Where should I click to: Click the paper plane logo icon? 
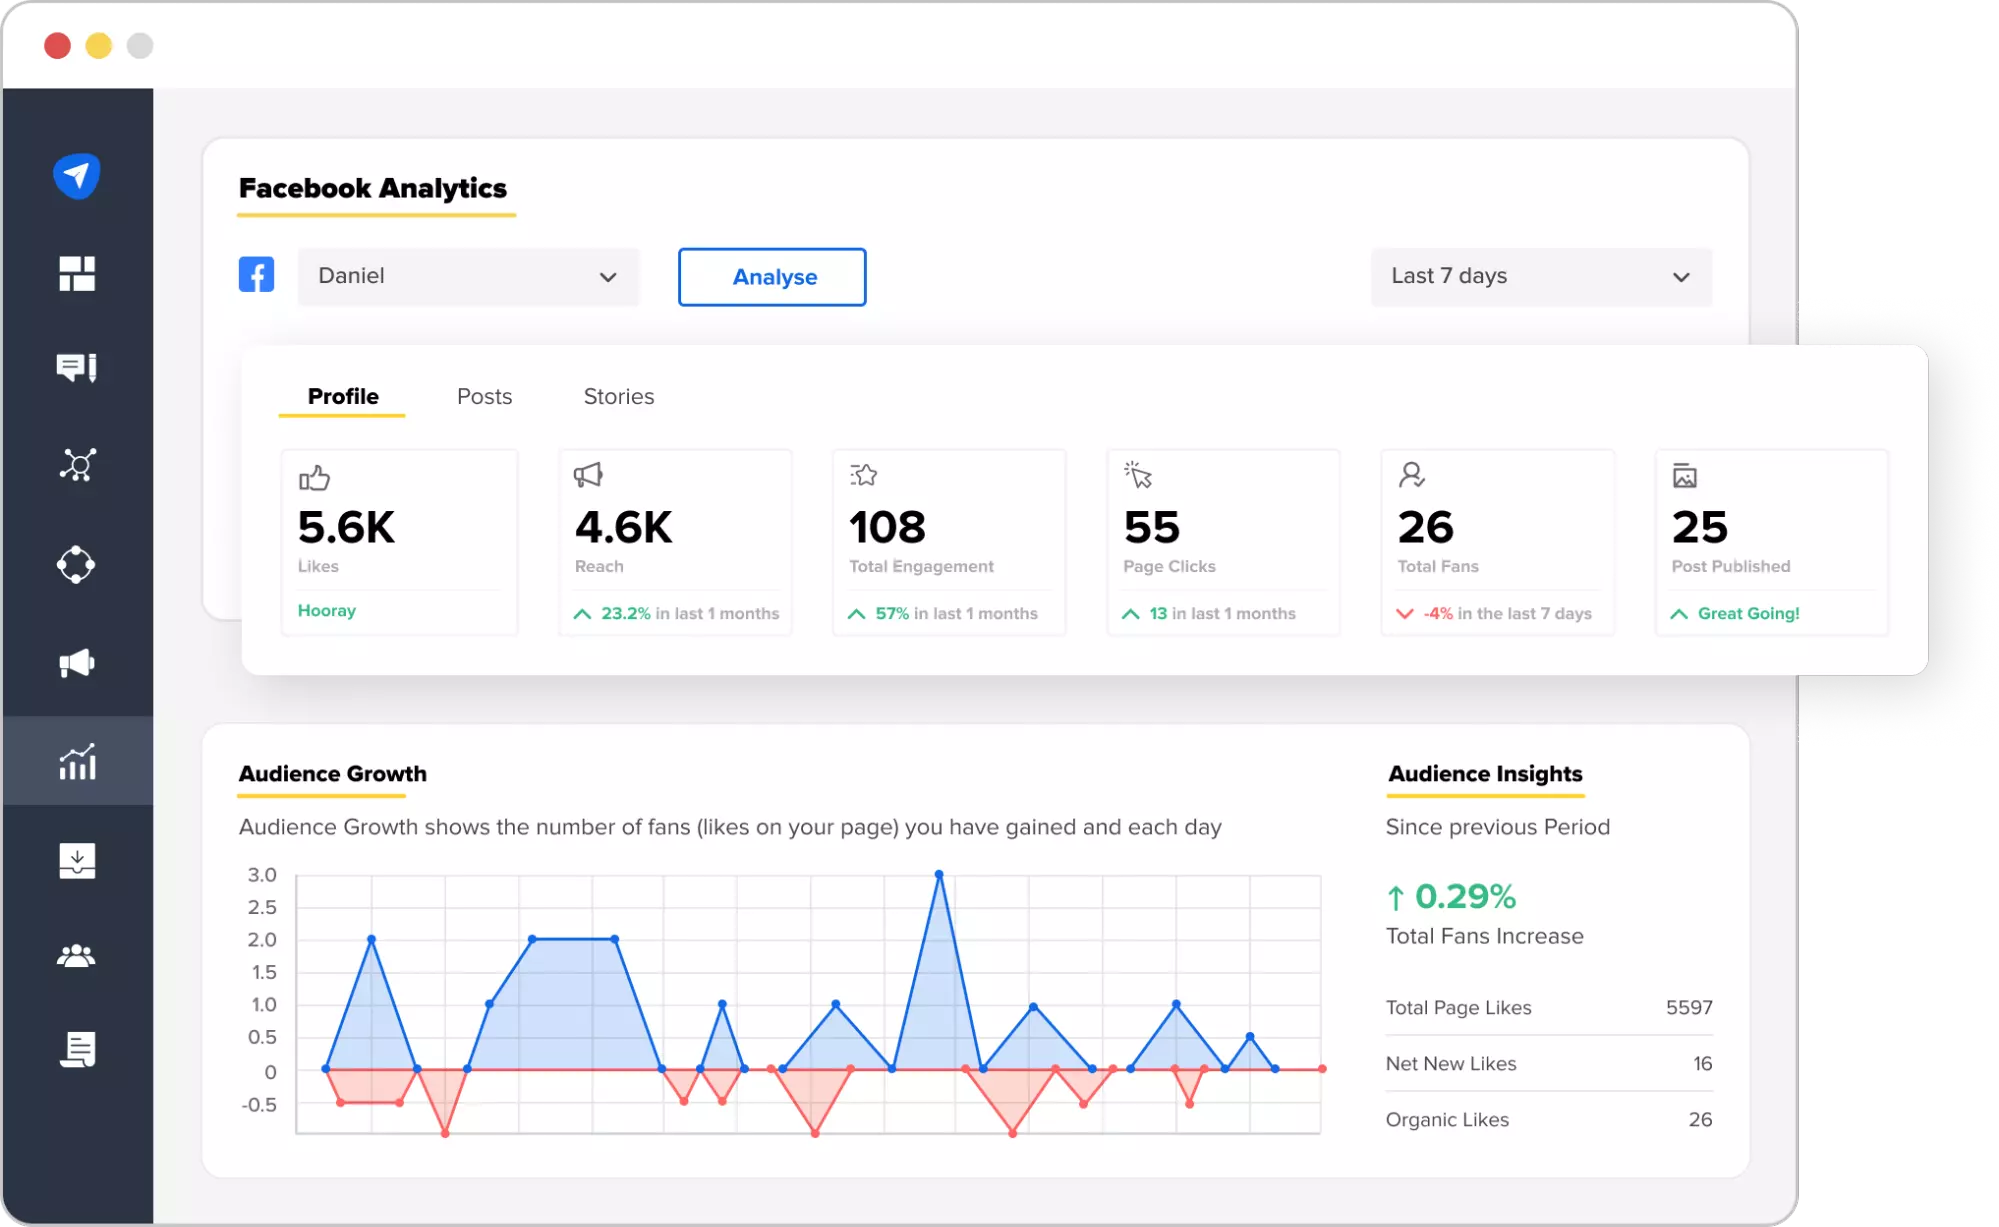coord(77,176)
